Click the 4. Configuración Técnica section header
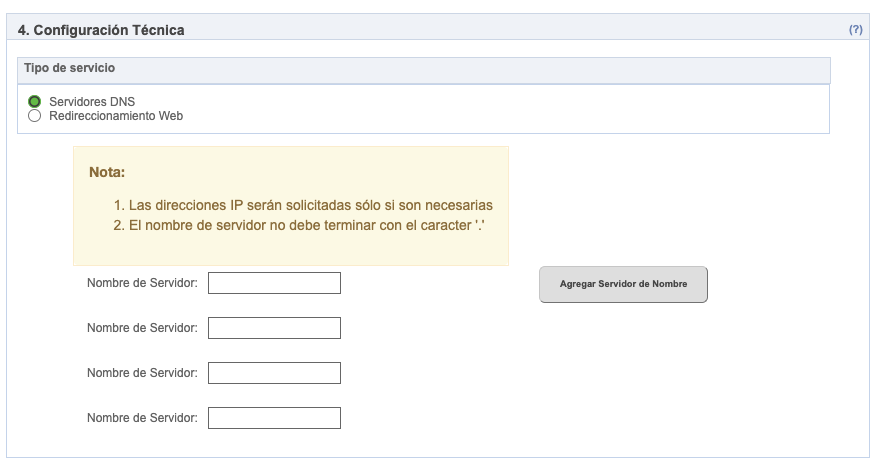Viewport: 876px width, 467px height. (x=101, y=30)
